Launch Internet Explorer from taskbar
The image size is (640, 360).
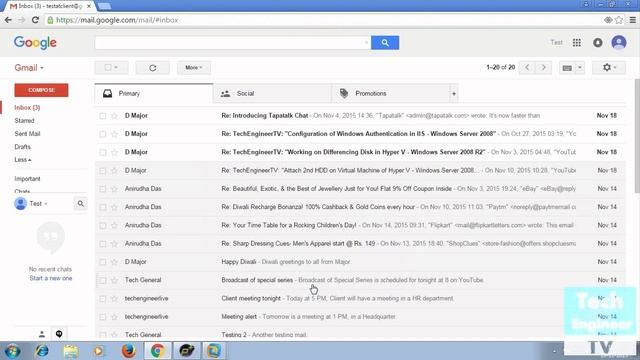(x=42, y=351)
